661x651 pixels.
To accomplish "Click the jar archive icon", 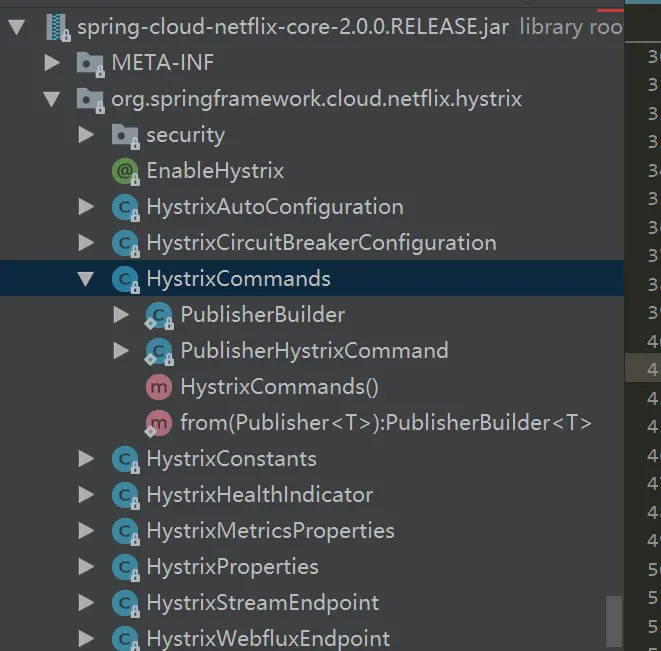I will (58, 28).
